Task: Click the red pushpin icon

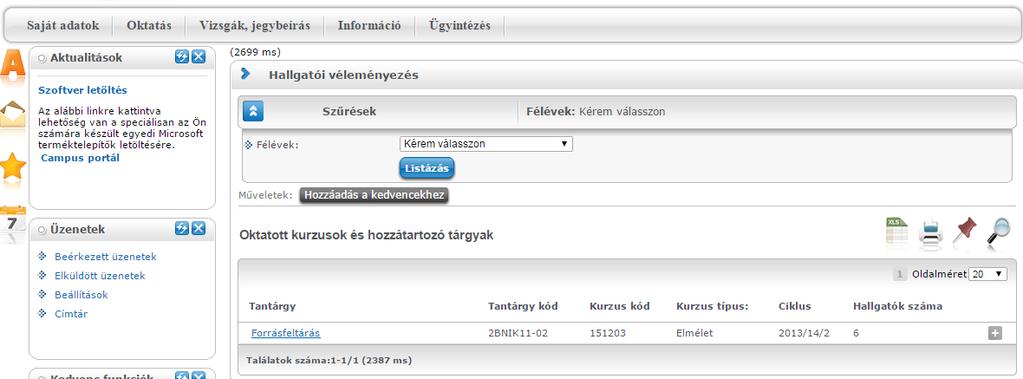Action: click(964, 231)
